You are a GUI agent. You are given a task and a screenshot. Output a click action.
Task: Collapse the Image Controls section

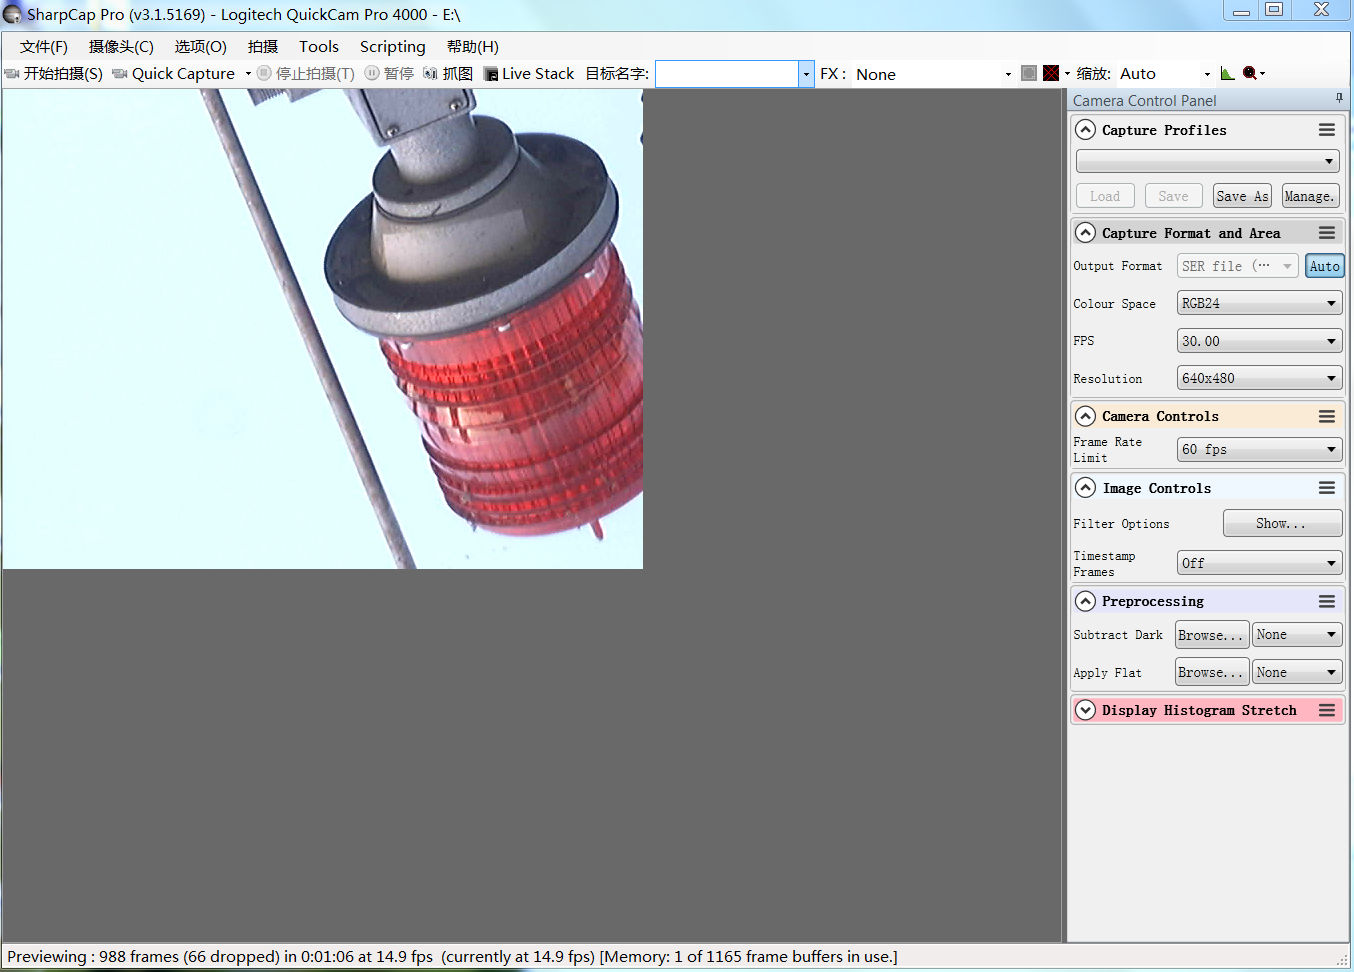[x=1085, y=488]
